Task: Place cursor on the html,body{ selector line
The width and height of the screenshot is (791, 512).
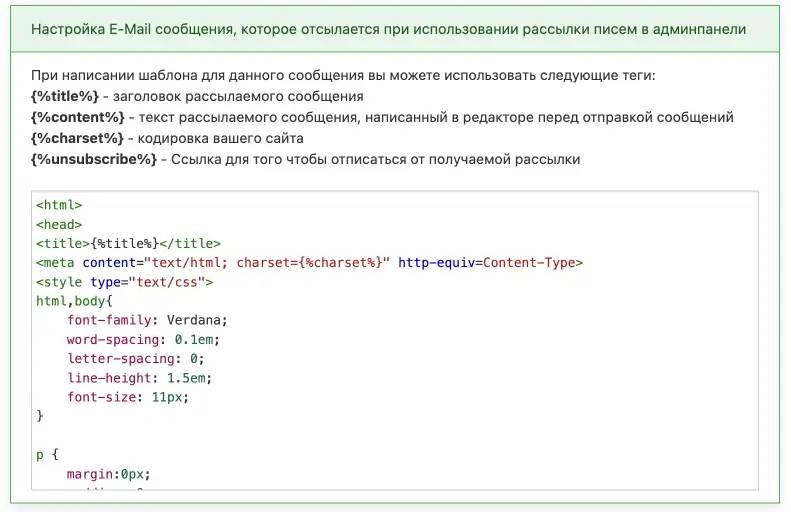Action: [x=75, y=300]
